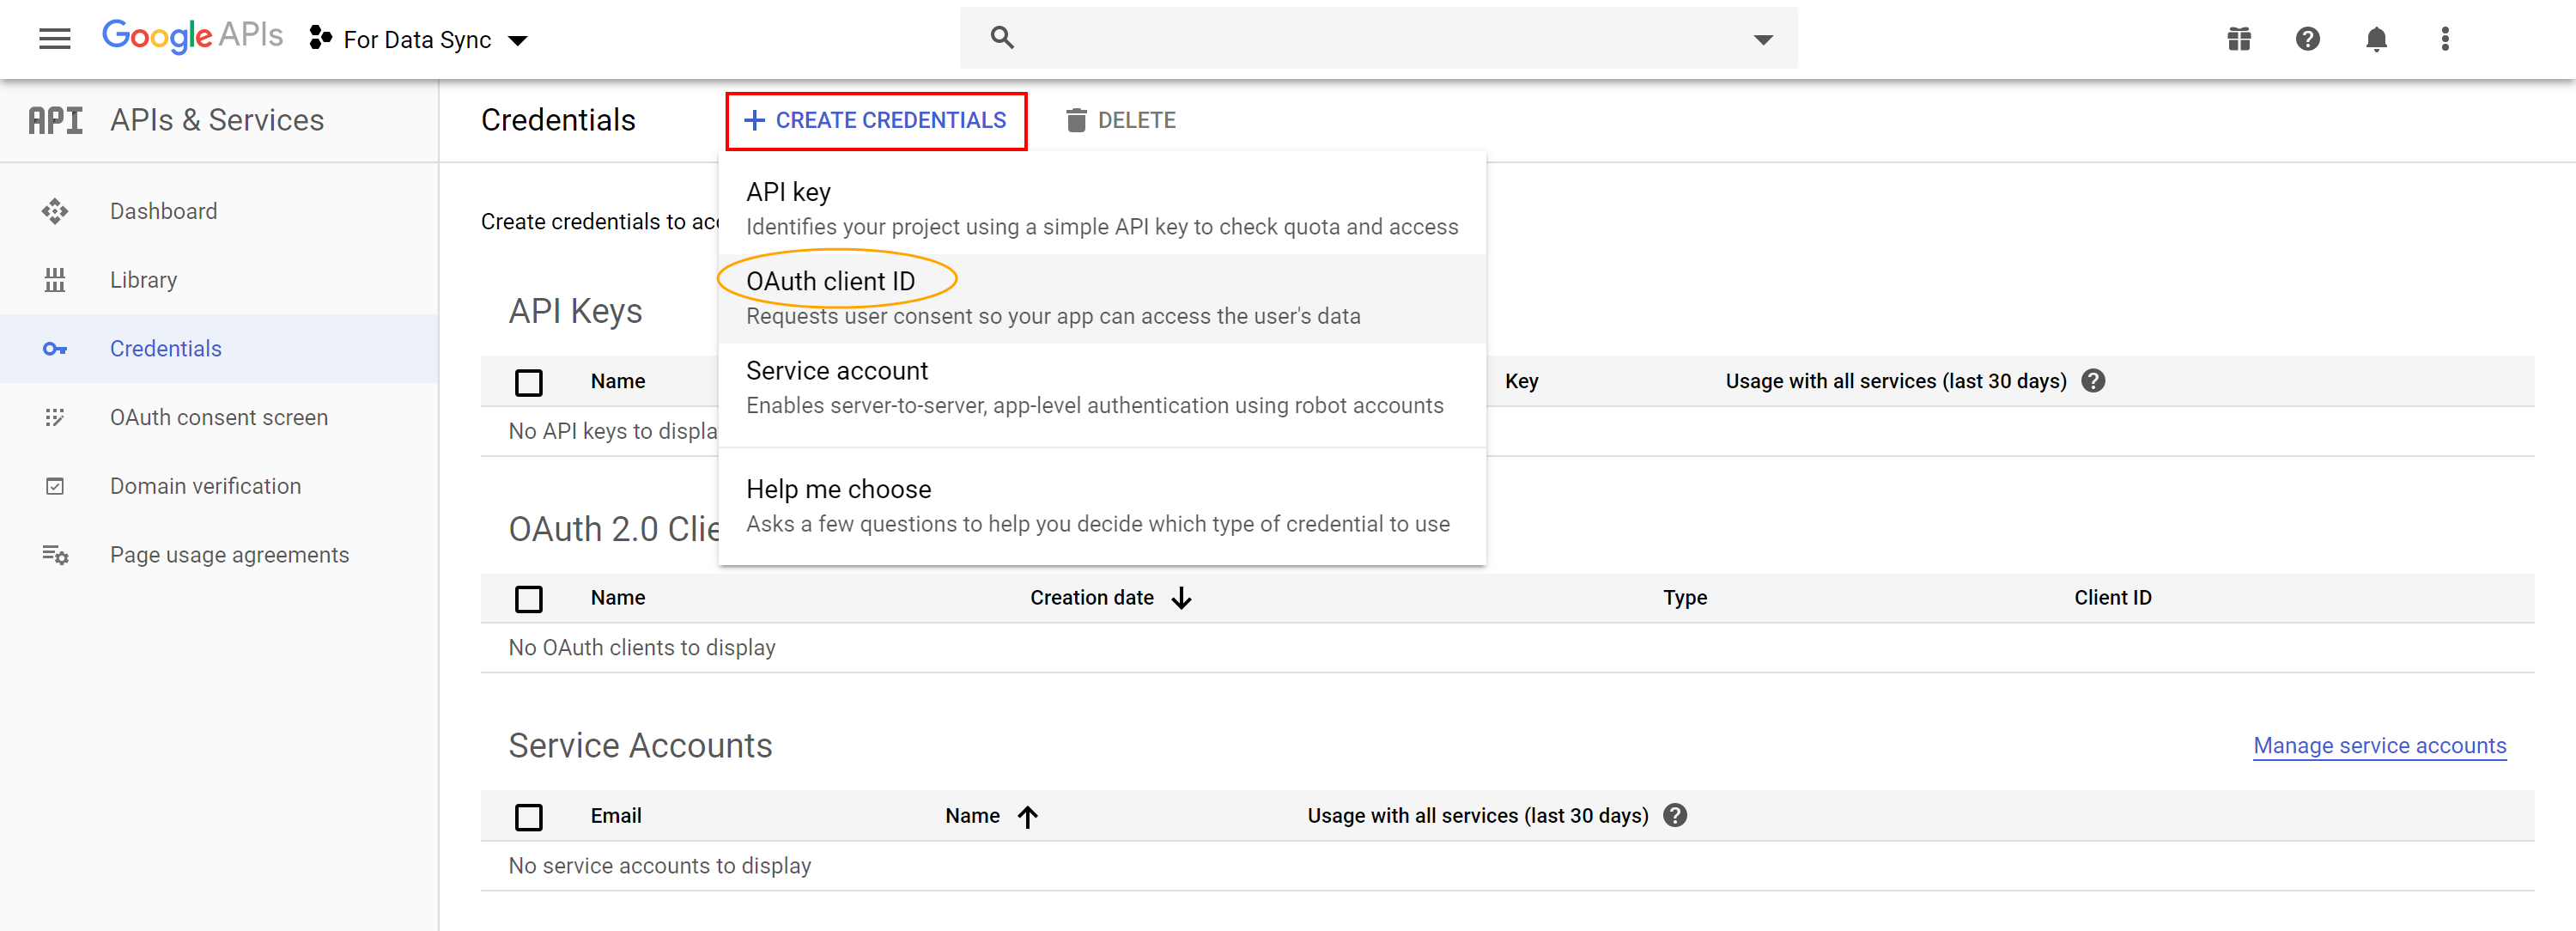Viewport: 2576px width, 931px height.
Task: Expand the For Data Sync project selector
Action: tap(420, 40)
